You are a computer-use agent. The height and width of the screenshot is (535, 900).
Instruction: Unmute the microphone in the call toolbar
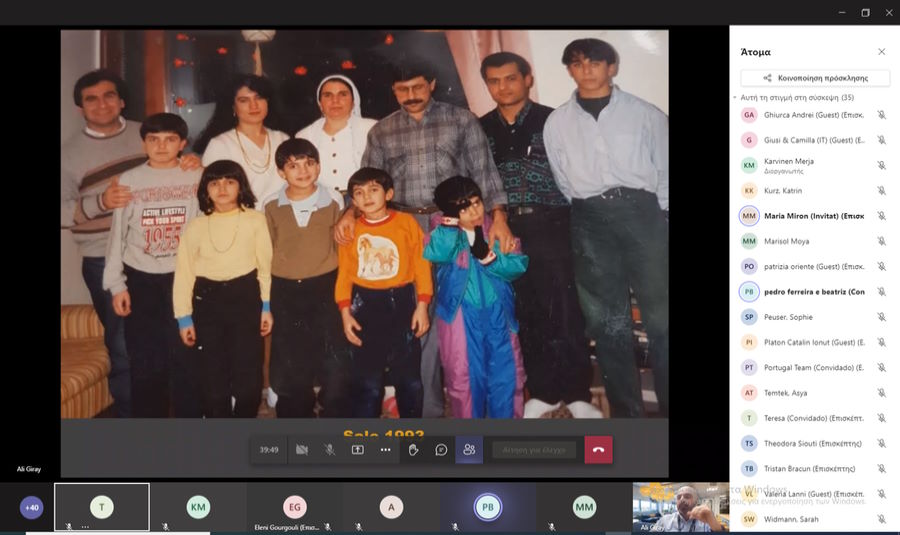click(329, 450)
